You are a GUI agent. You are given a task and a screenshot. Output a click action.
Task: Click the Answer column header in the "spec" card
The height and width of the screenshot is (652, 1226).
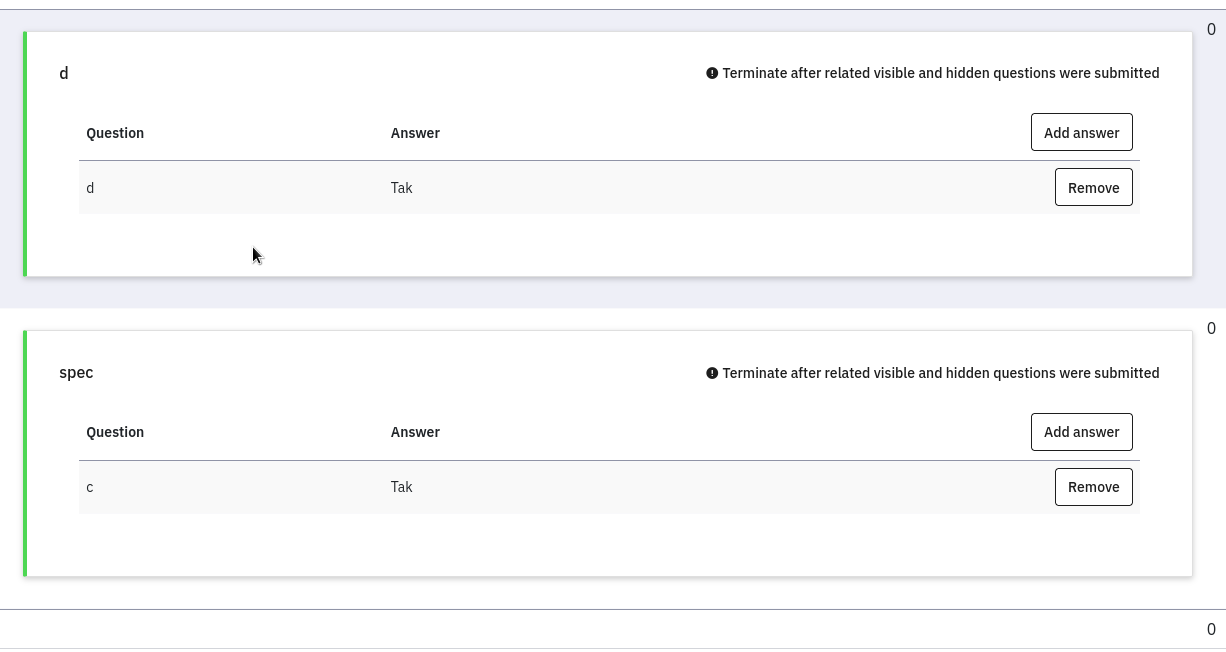click(x=415, y=432)
